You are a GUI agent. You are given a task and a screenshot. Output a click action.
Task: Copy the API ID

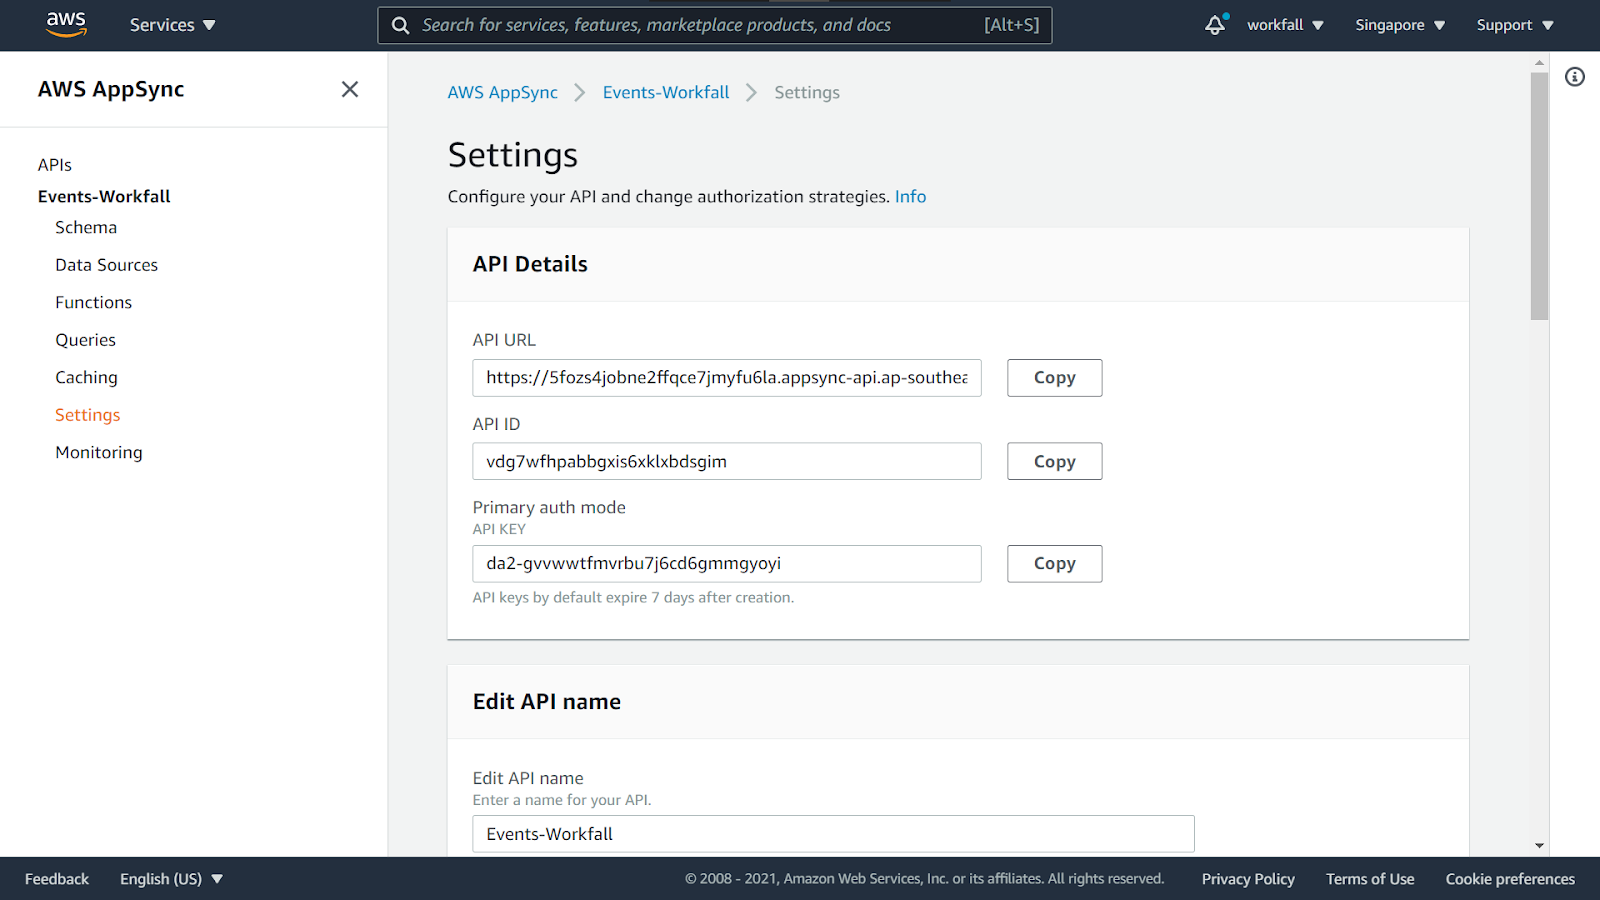click(x=1055, y=461)
